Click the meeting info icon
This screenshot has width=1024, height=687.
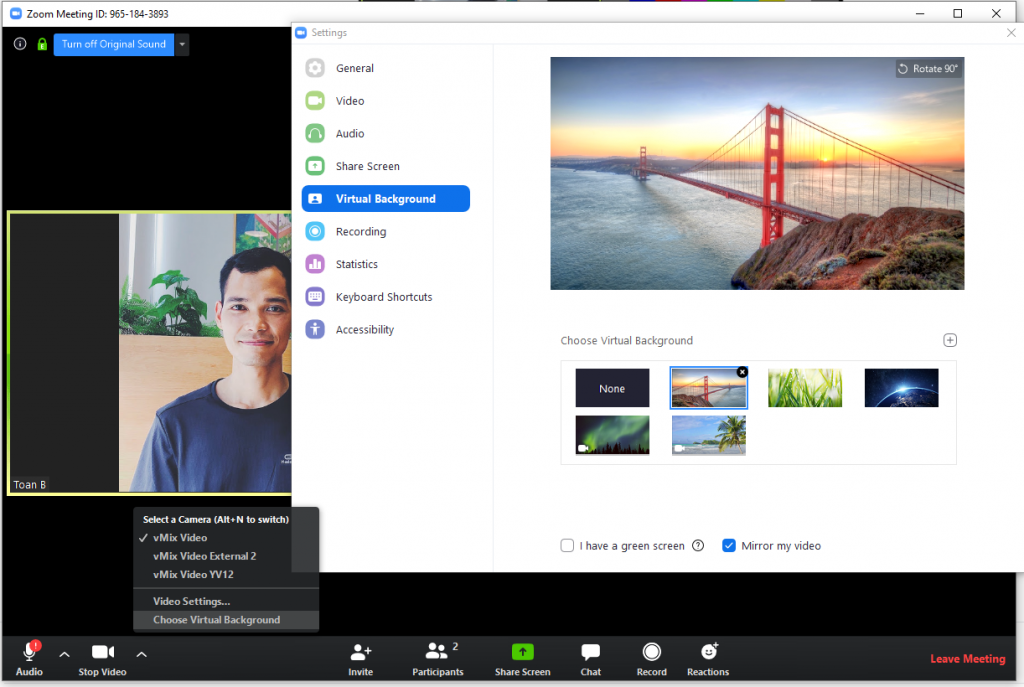pyautogui.click(x=20, y=44)
